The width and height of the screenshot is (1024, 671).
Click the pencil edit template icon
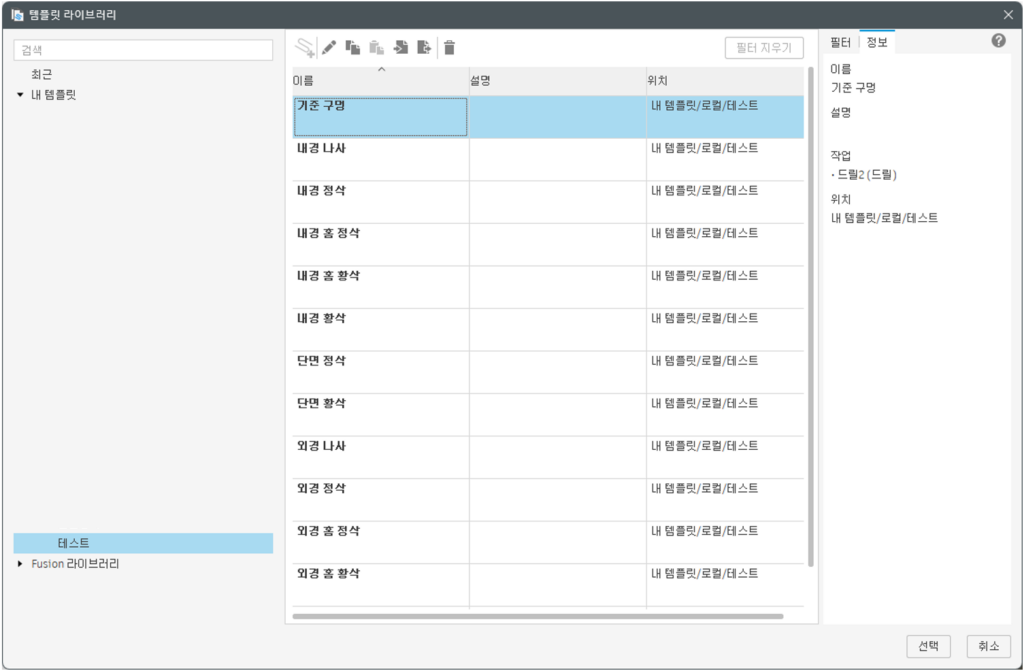pos(329,47)
